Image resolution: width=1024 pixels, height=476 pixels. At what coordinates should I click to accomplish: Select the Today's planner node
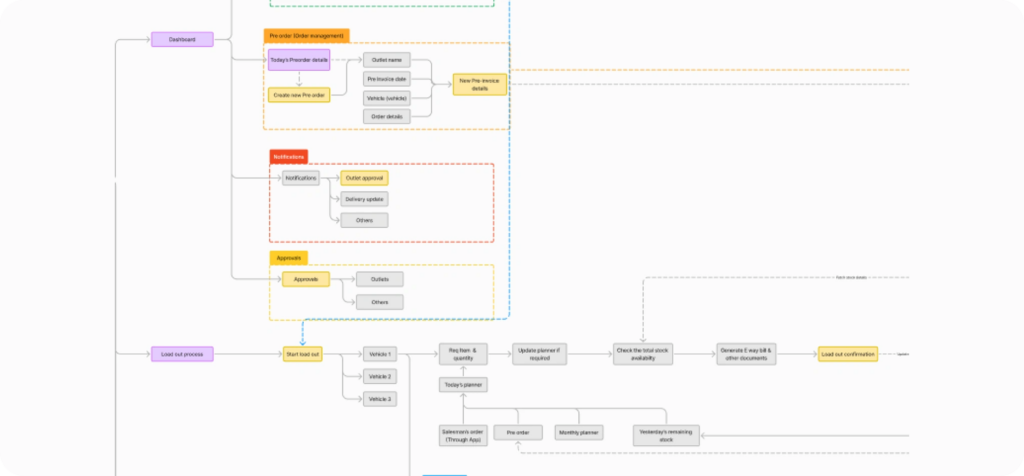point(463,385)
